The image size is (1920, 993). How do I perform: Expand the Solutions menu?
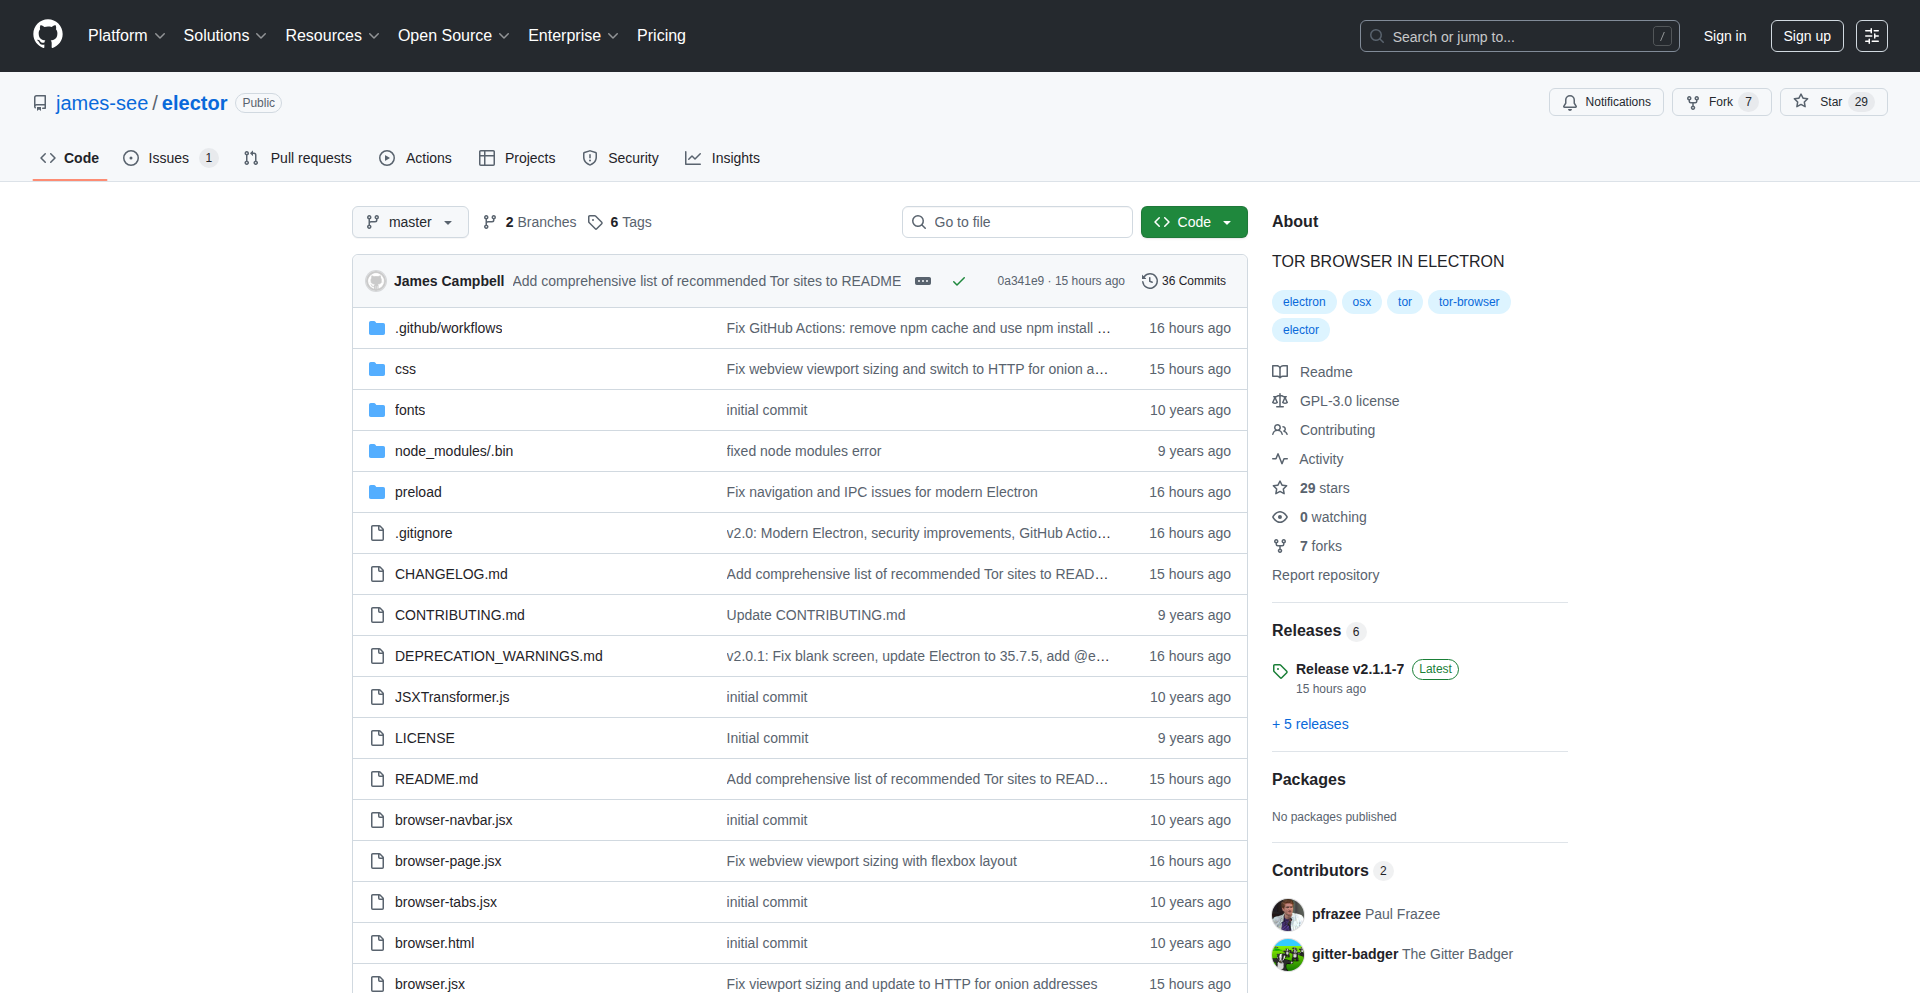(225, 36)
